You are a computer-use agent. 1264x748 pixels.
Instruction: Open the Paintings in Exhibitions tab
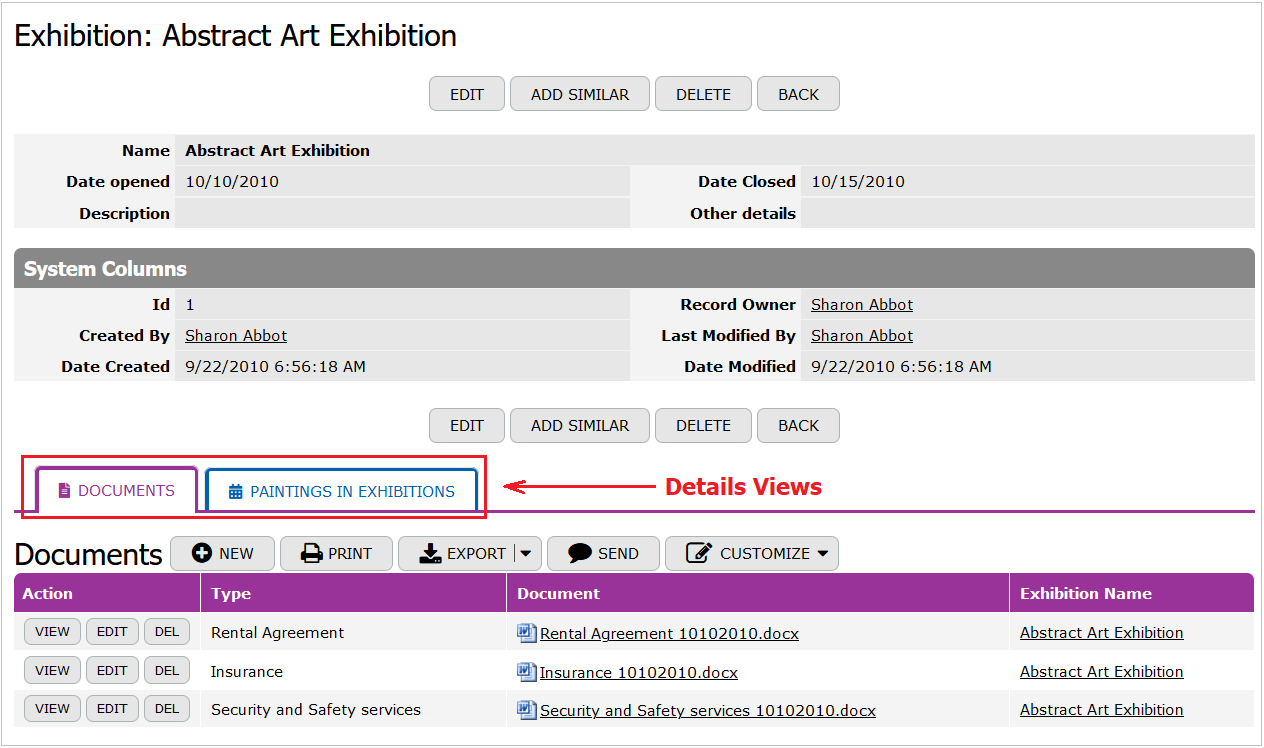point(341,491)
